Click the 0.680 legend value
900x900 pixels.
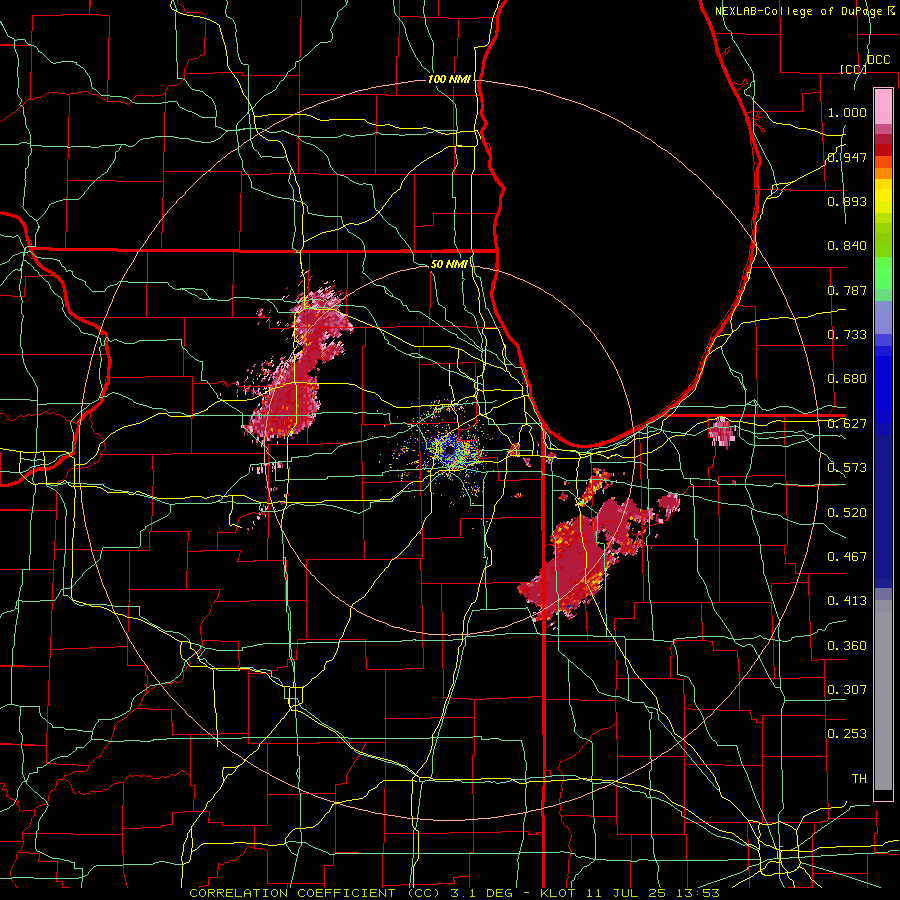(847, 379)
